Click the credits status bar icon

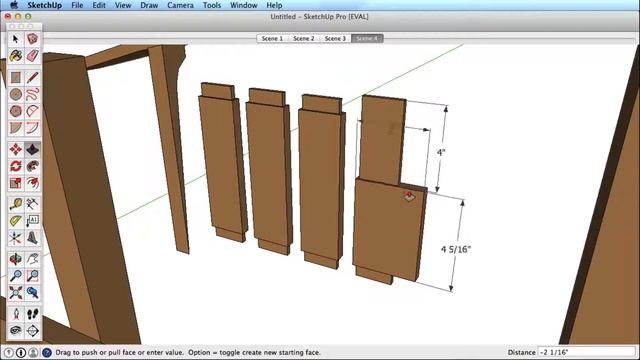coord(20,352)
